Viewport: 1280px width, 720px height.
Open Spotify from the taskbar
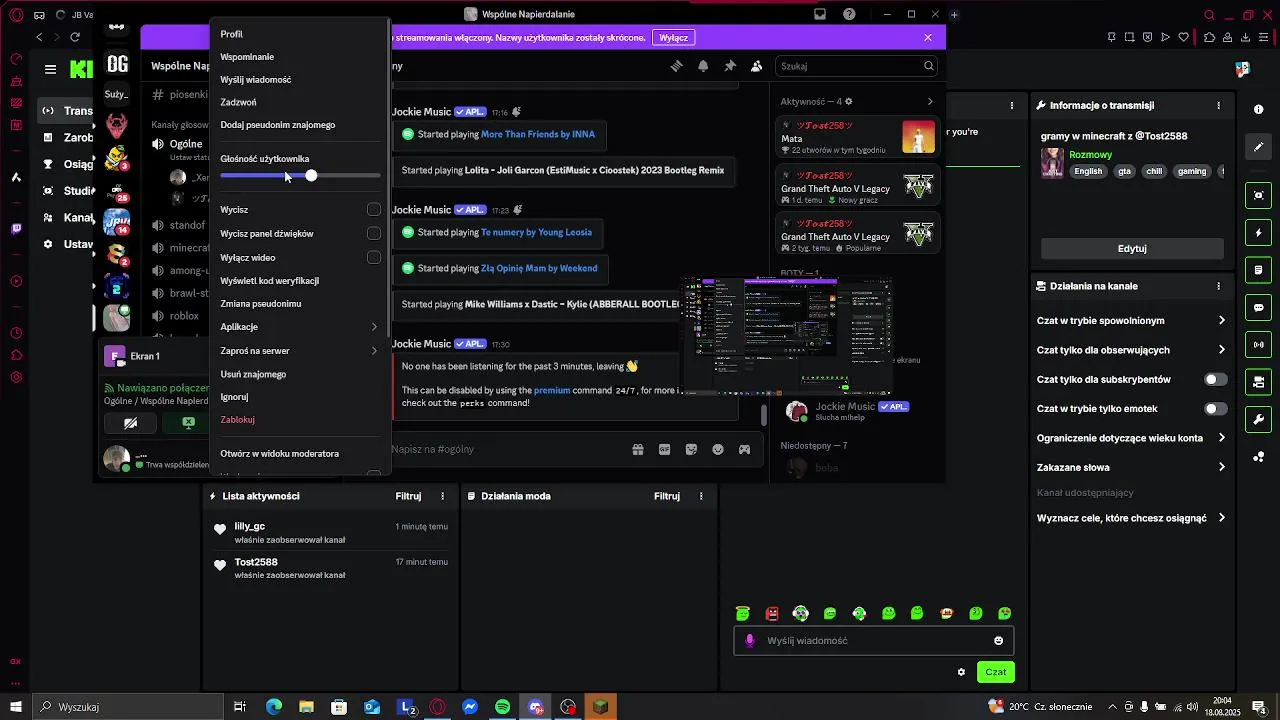click(502, 707)
